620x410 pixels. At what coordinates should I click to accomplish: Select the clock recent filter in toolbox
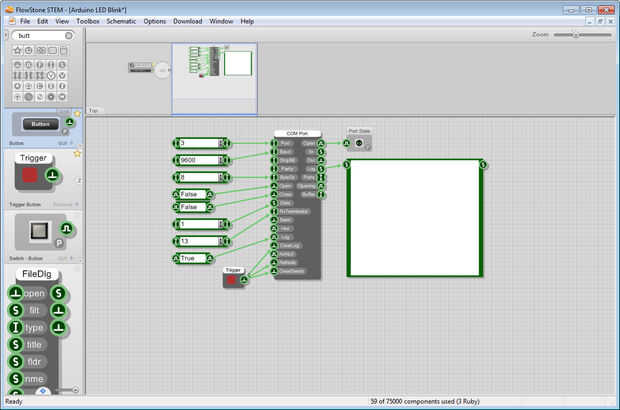click(x=29, y=51)
